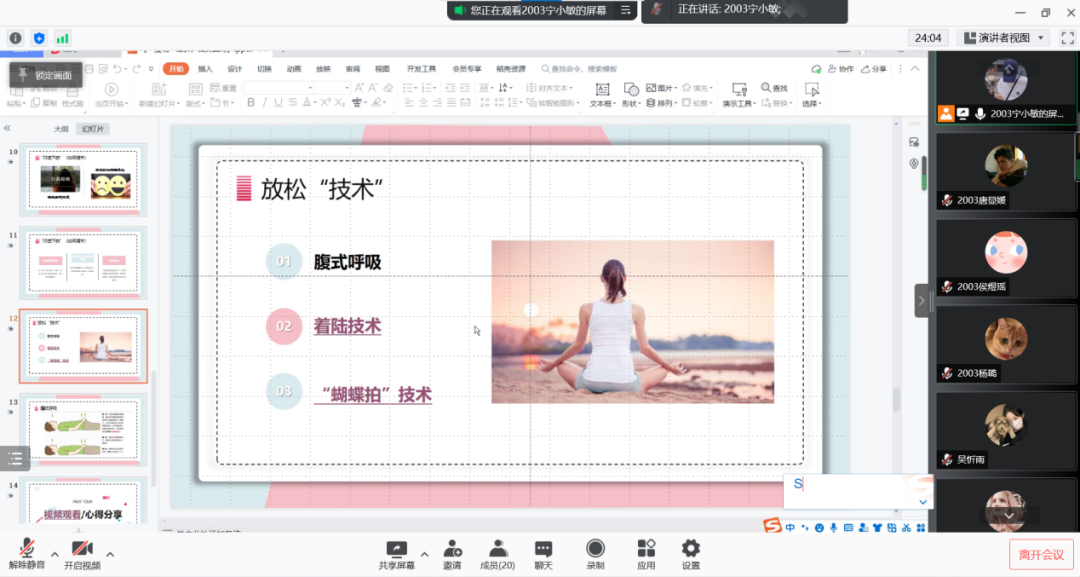The image size is (1080, 577).
Task: Click the green network signal bars icon
Action: pos(63,38)
